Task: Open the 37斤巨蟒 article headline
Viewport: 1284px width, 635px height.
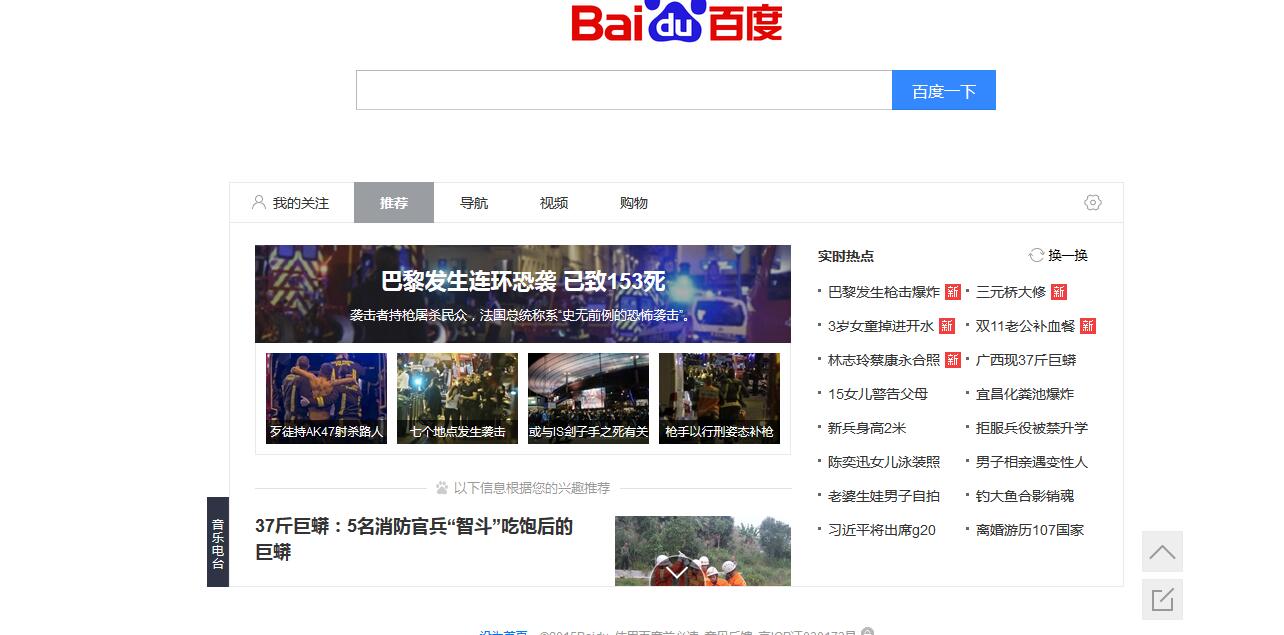Action: click(414, 539)
